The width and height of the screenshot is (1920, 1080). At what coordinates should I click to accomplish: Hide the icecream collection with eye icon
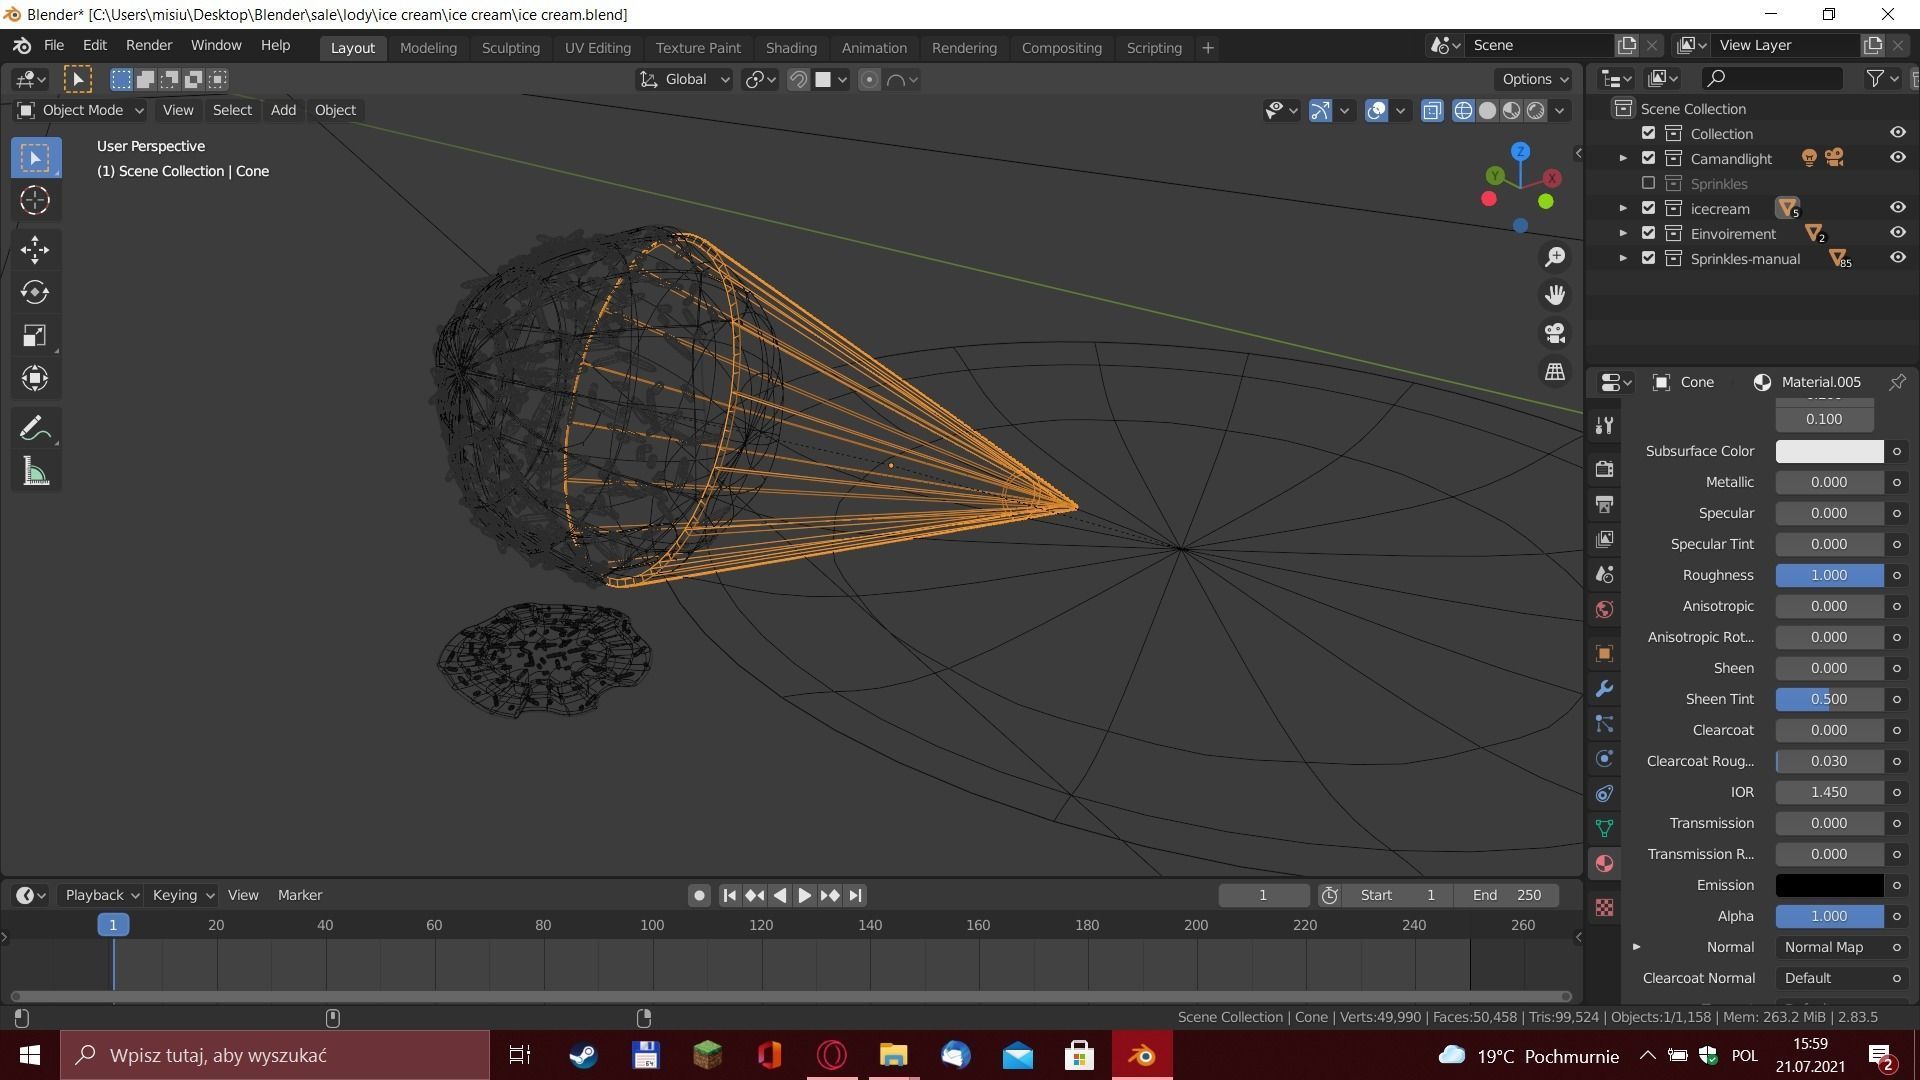point(1897,208)
